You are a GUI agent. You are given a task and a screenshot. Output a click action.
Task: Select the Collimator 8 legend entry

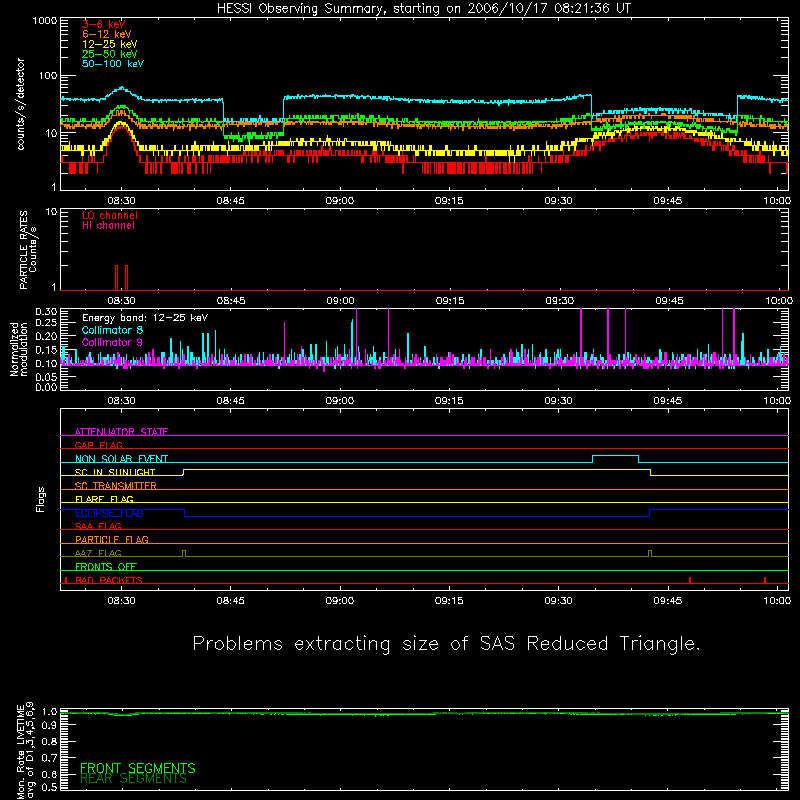click(112, 330)
